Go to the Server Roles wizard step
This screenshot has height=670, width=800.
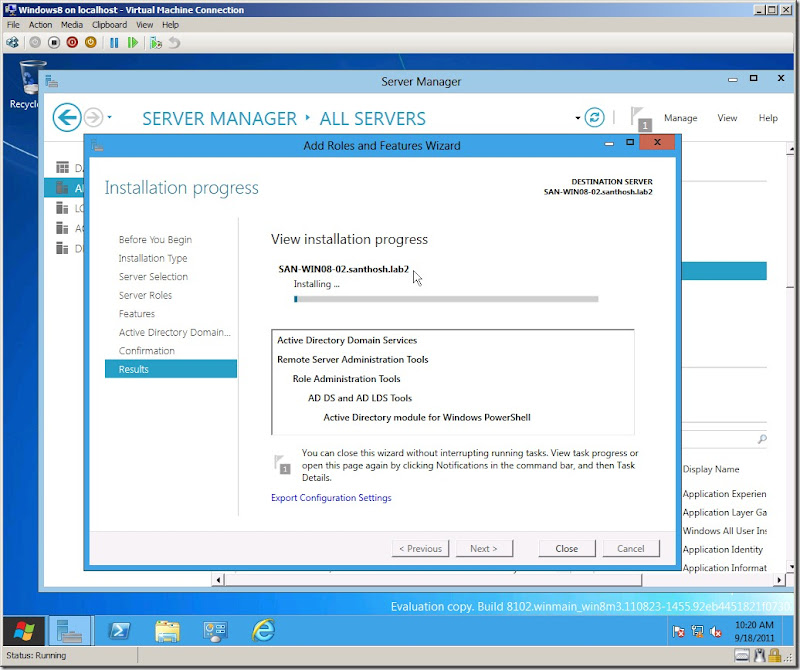pyautogui.click(x=145, y=295)
